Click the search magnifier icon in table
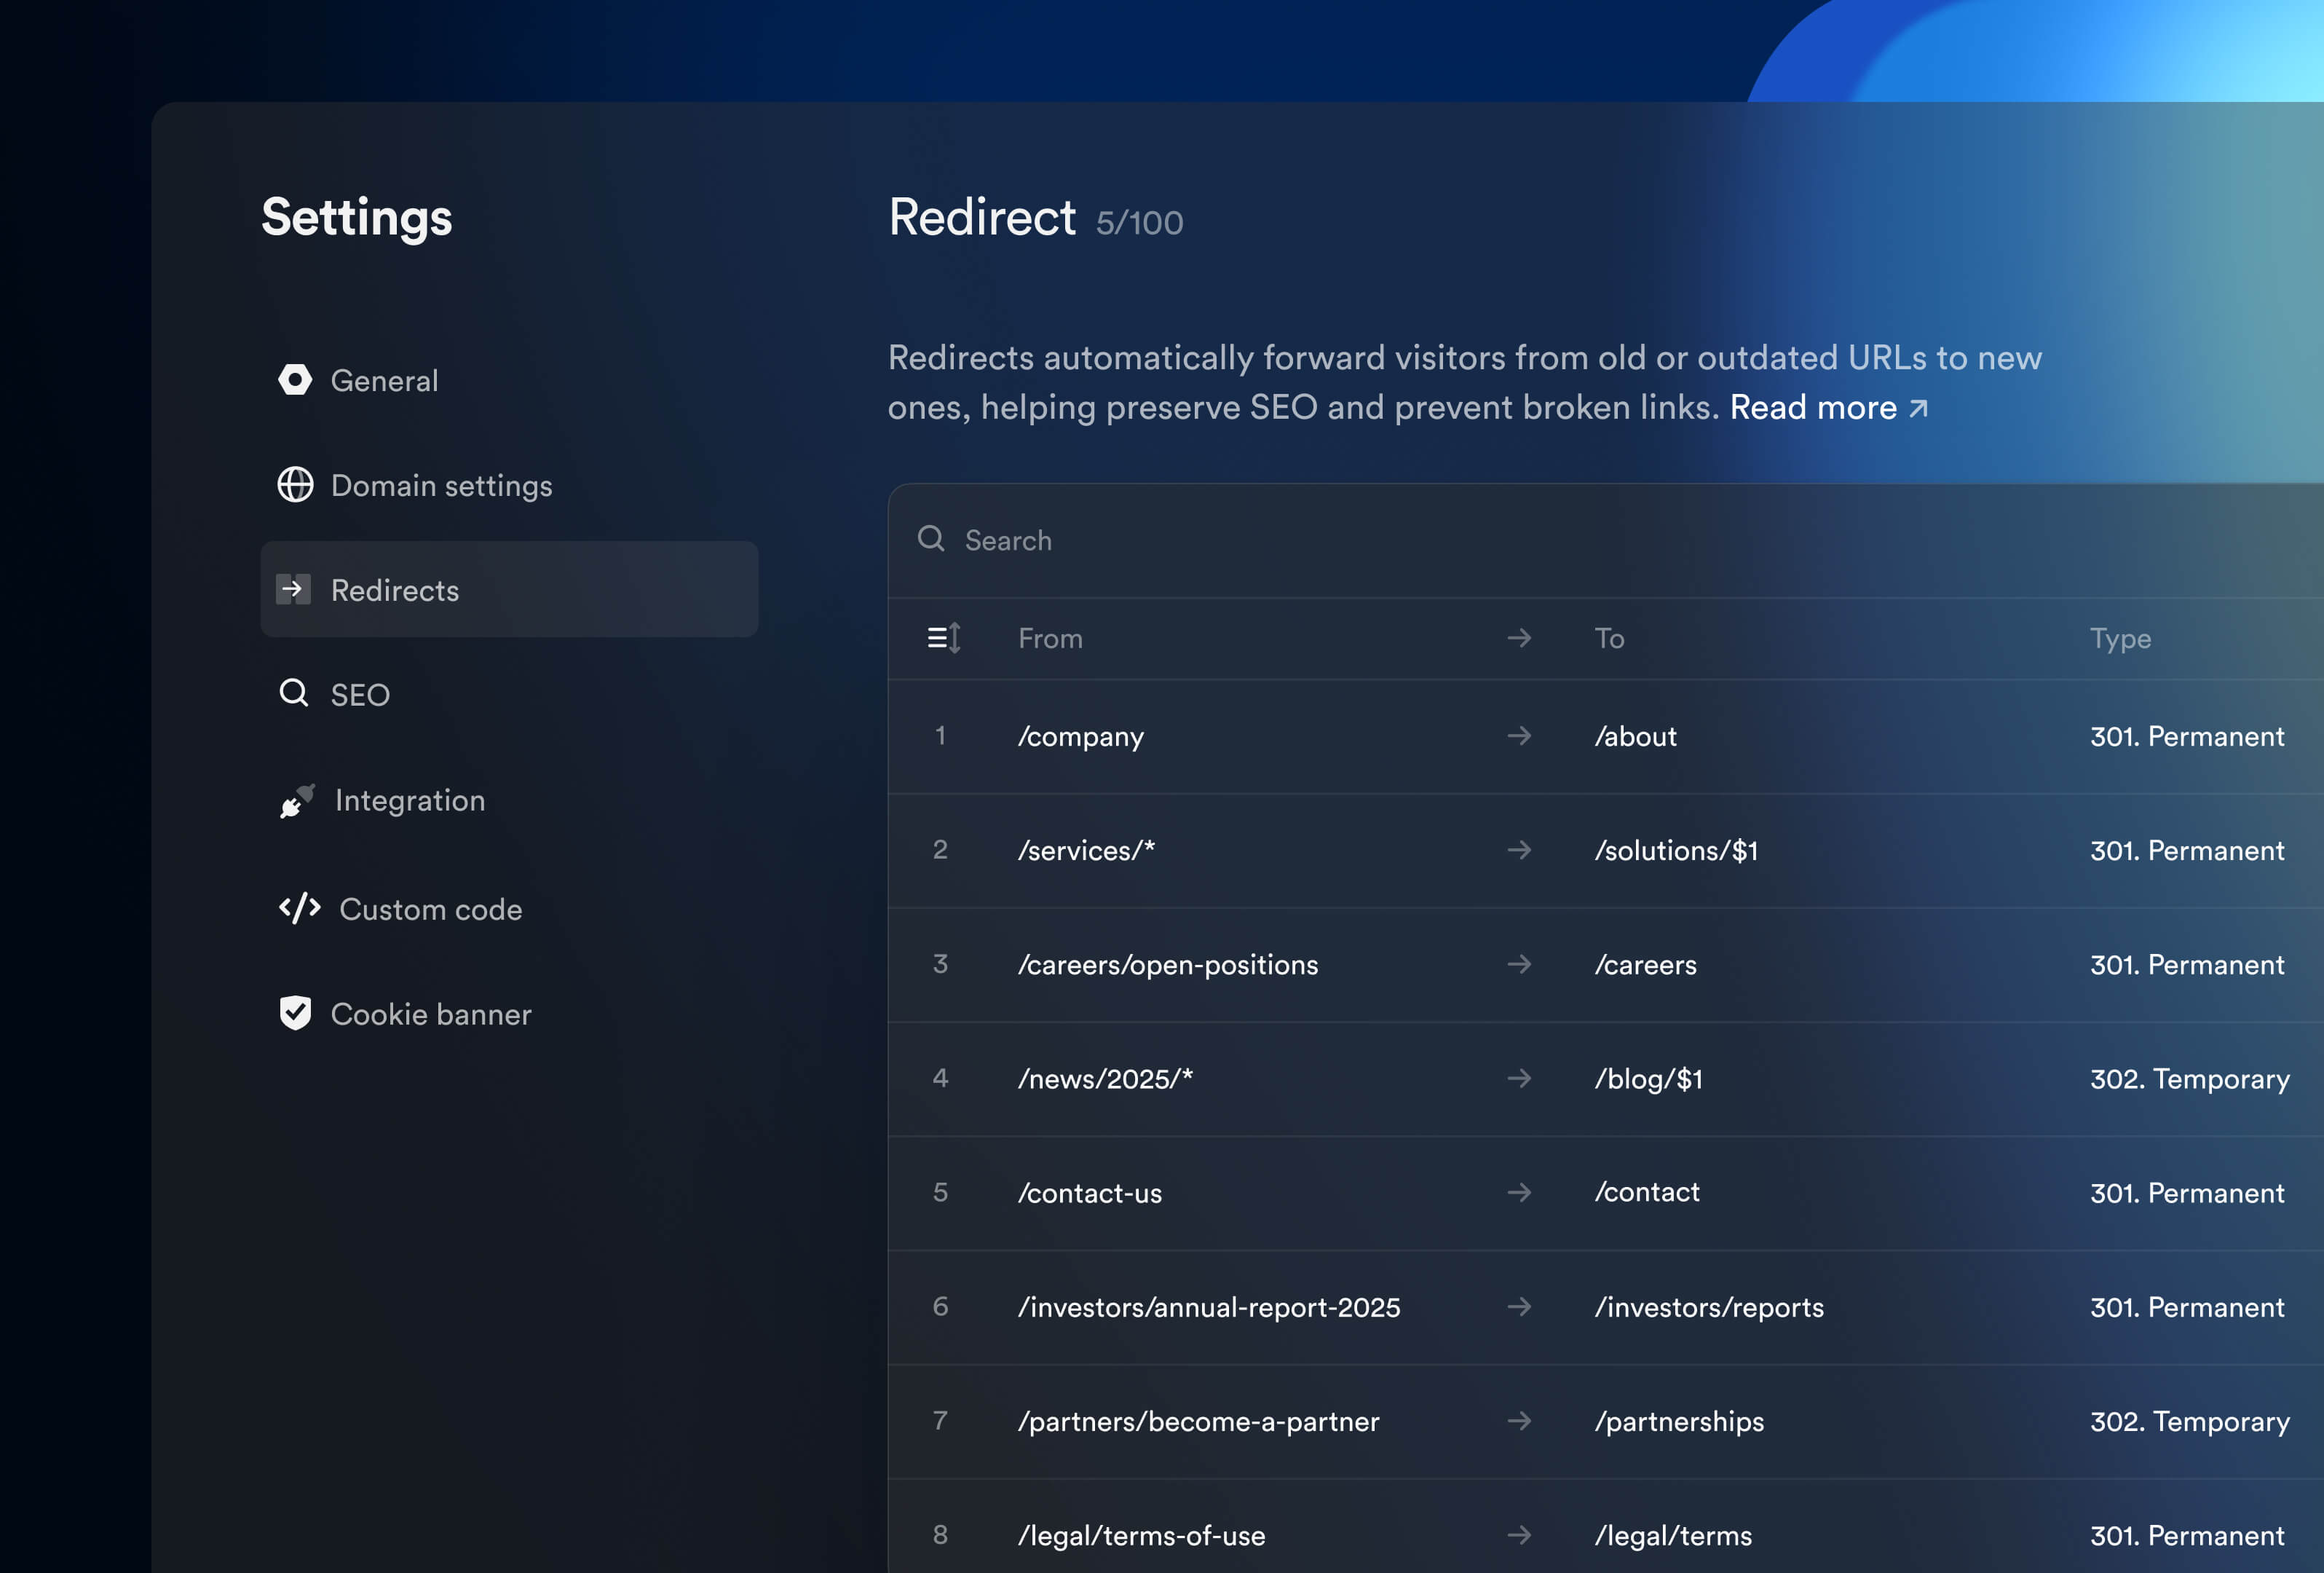Image resolution: width=2324 pixels, height=1573 pixels. [x=931, y=539]
